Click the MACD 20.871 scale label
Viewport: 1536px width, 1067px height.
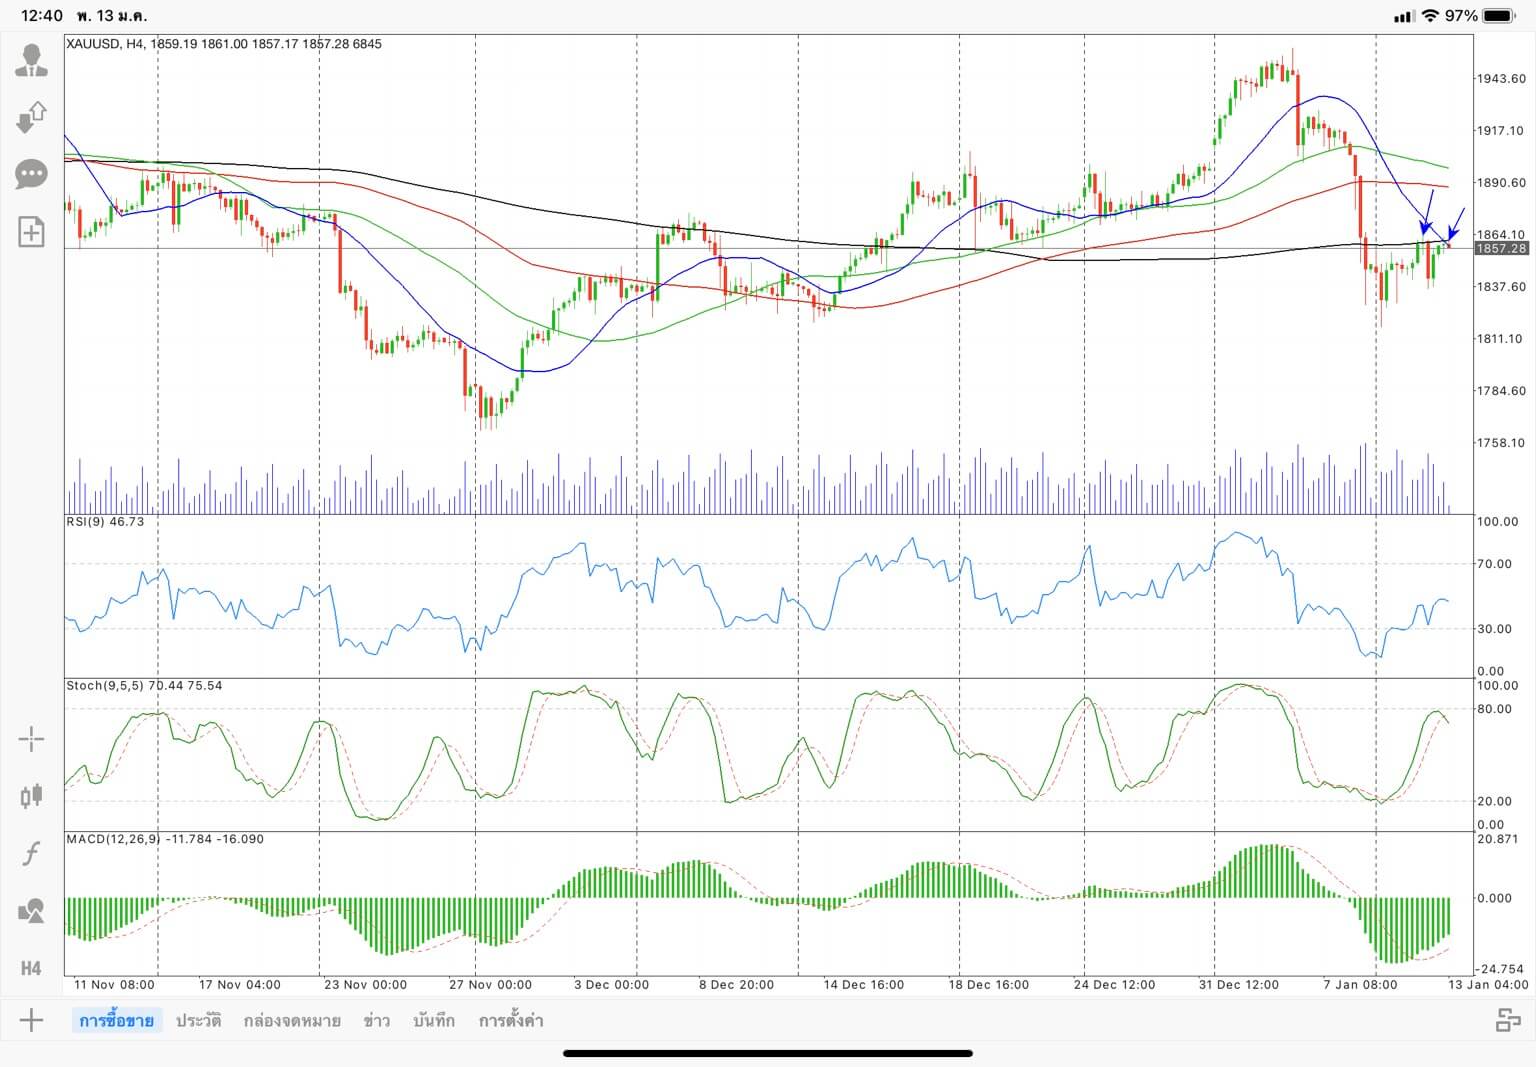point(1498,839)
